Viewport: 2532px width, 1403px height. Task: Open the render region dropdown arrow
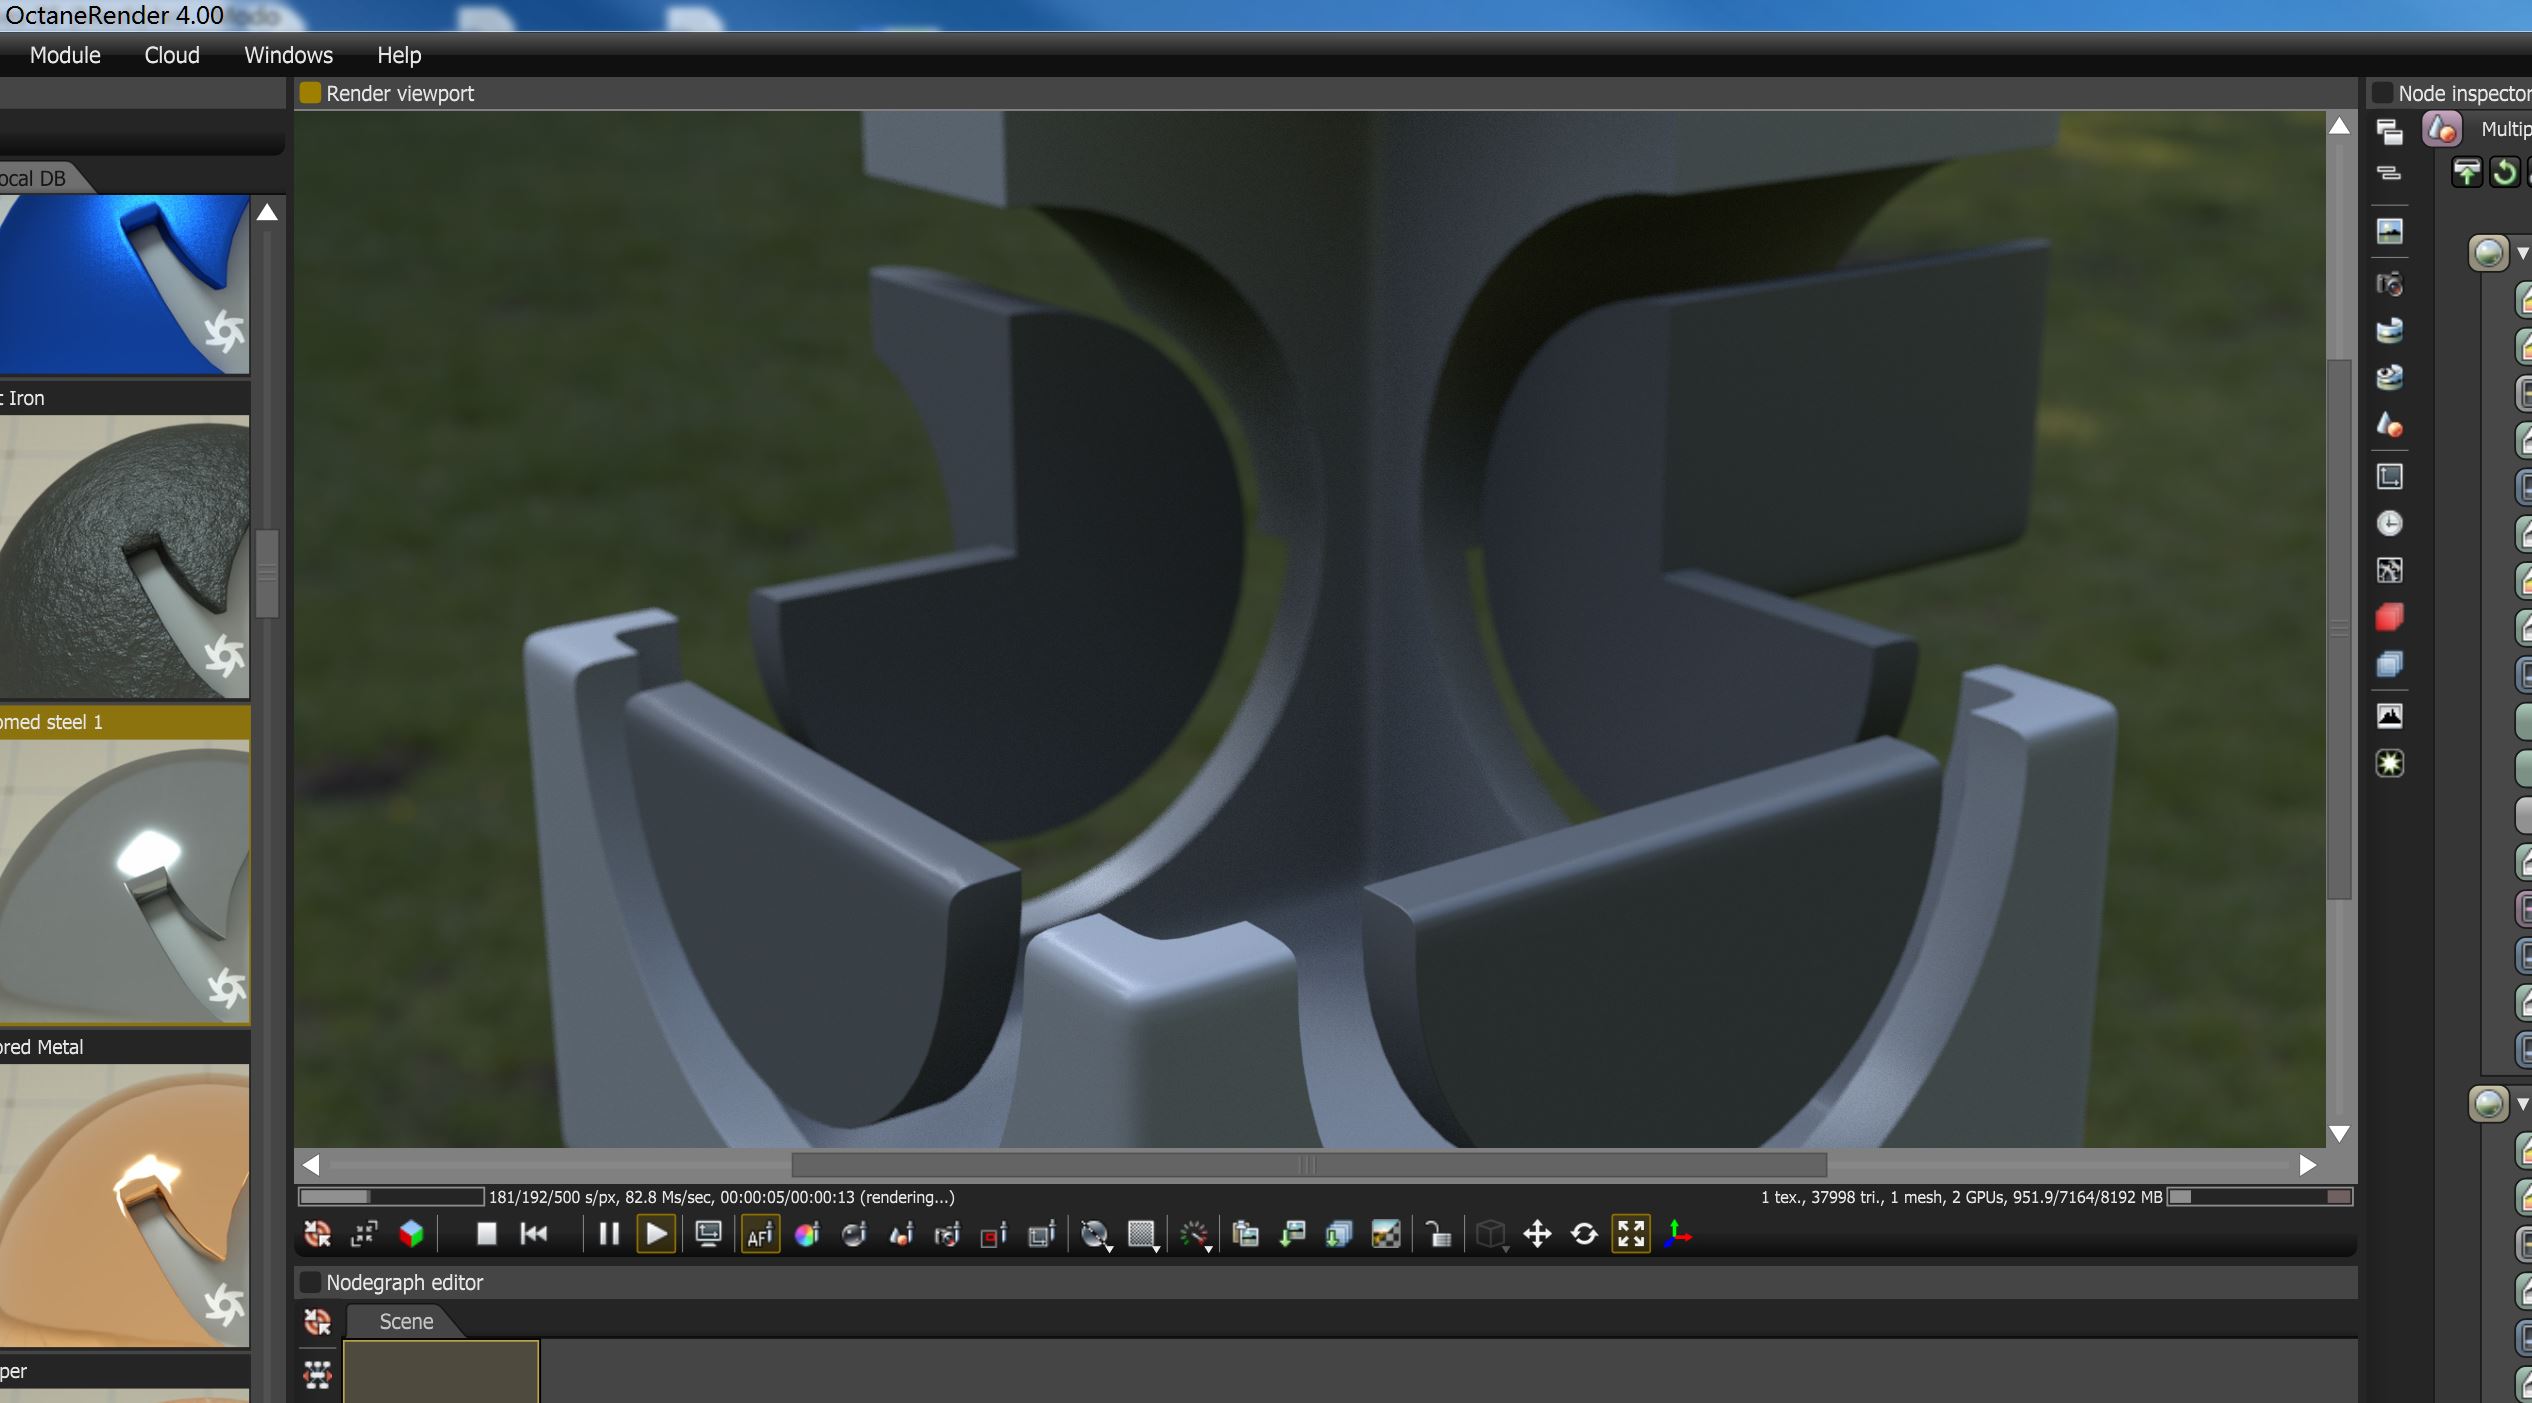click(1156, 1248)
